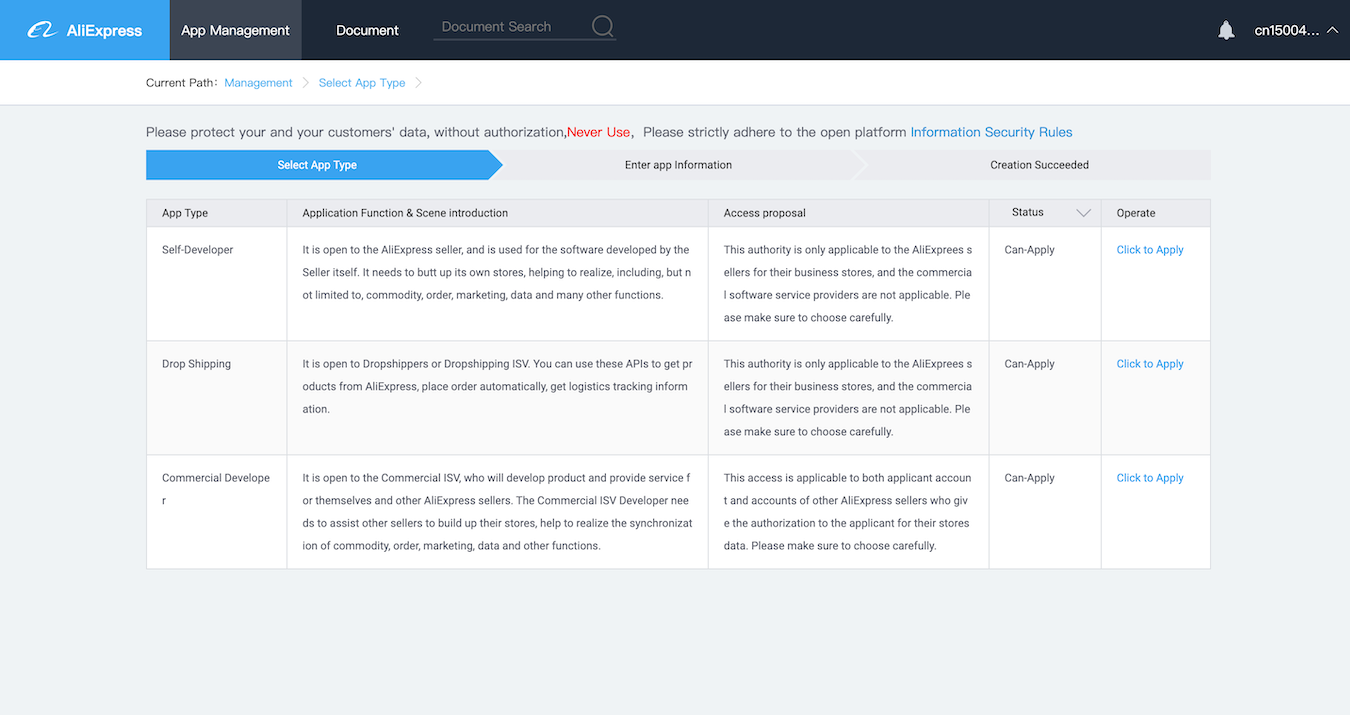
Task: Click the AliExpress logo
Action: [x=85, y=30]
